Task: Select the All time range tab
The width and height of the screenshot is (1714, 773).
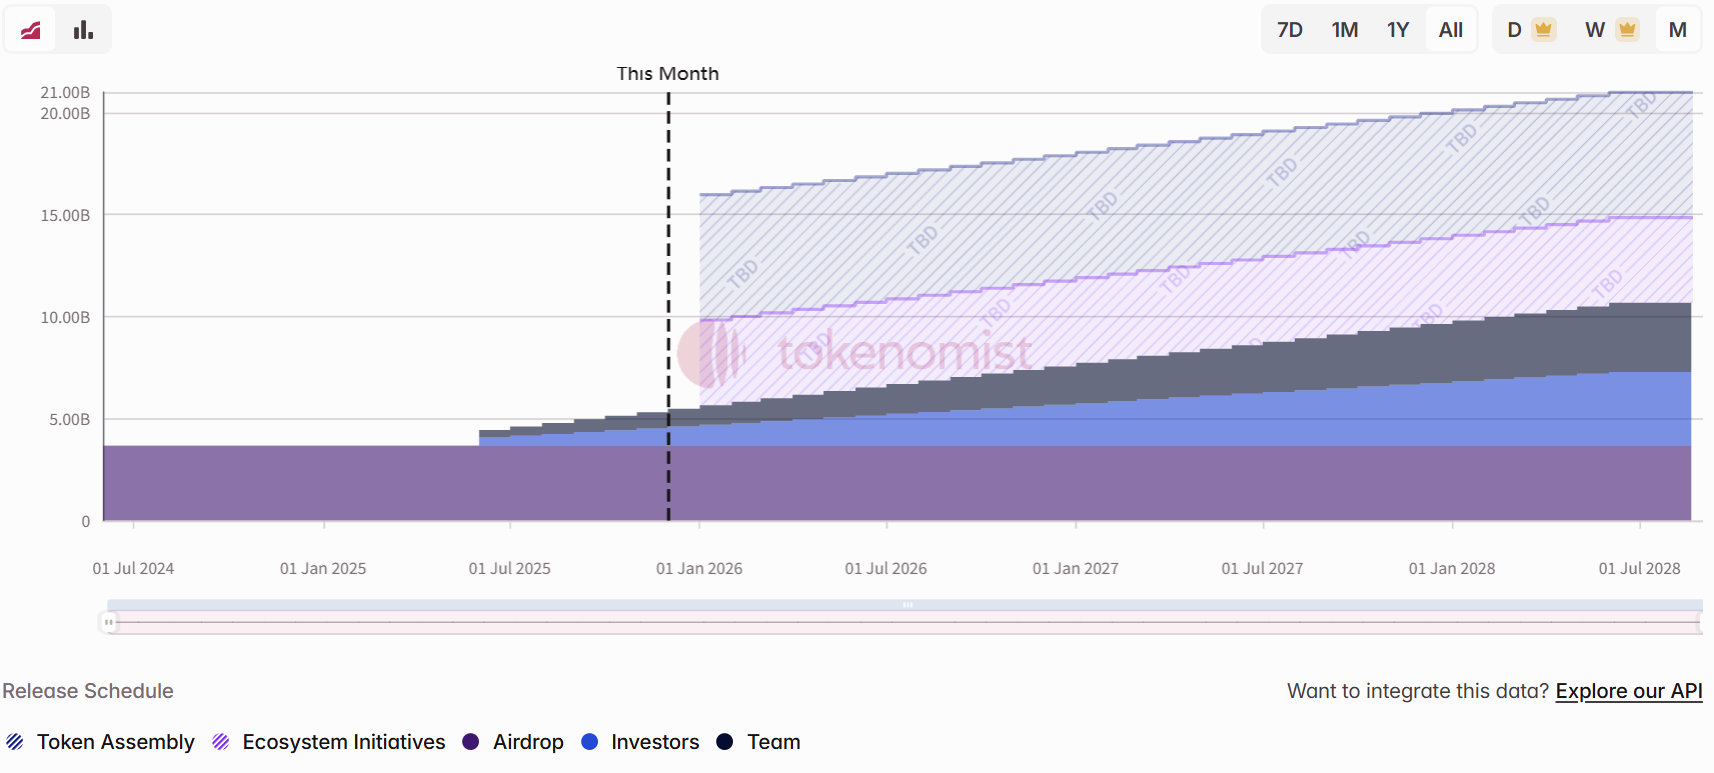Action: click(1451, 28)
